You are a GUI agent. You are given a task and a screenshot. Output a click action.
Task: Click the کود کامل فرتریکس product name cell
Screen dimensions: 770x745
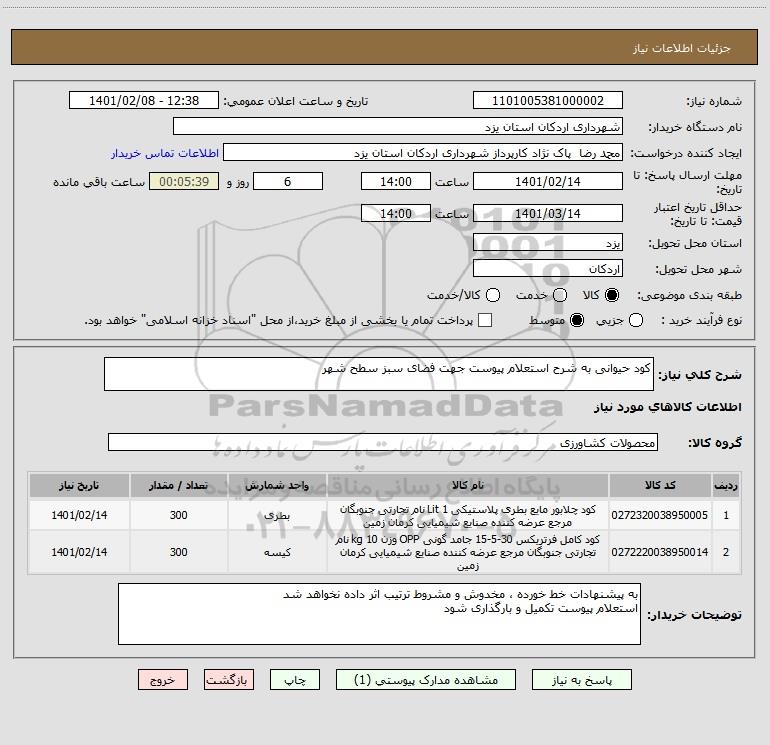[x=468, y=552]
